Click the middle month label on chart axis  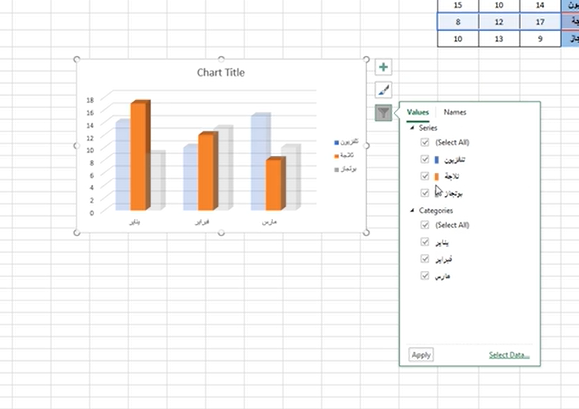coord(202,222)
